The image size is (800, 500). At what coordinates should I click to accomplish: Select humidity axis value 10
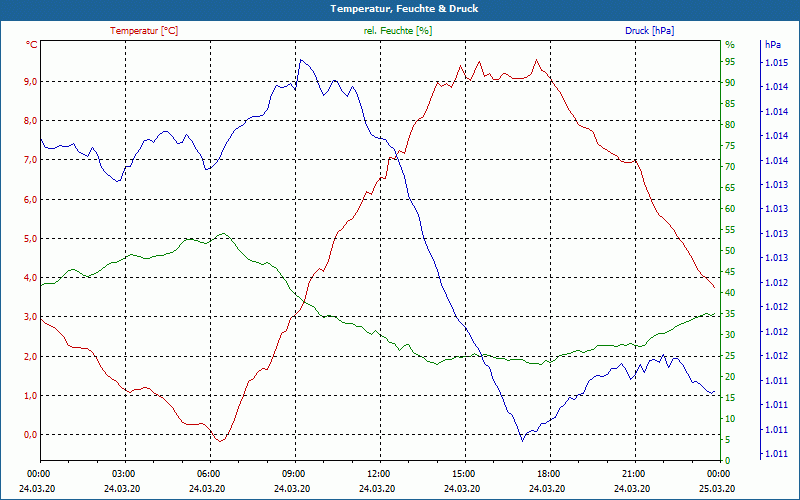730,419
